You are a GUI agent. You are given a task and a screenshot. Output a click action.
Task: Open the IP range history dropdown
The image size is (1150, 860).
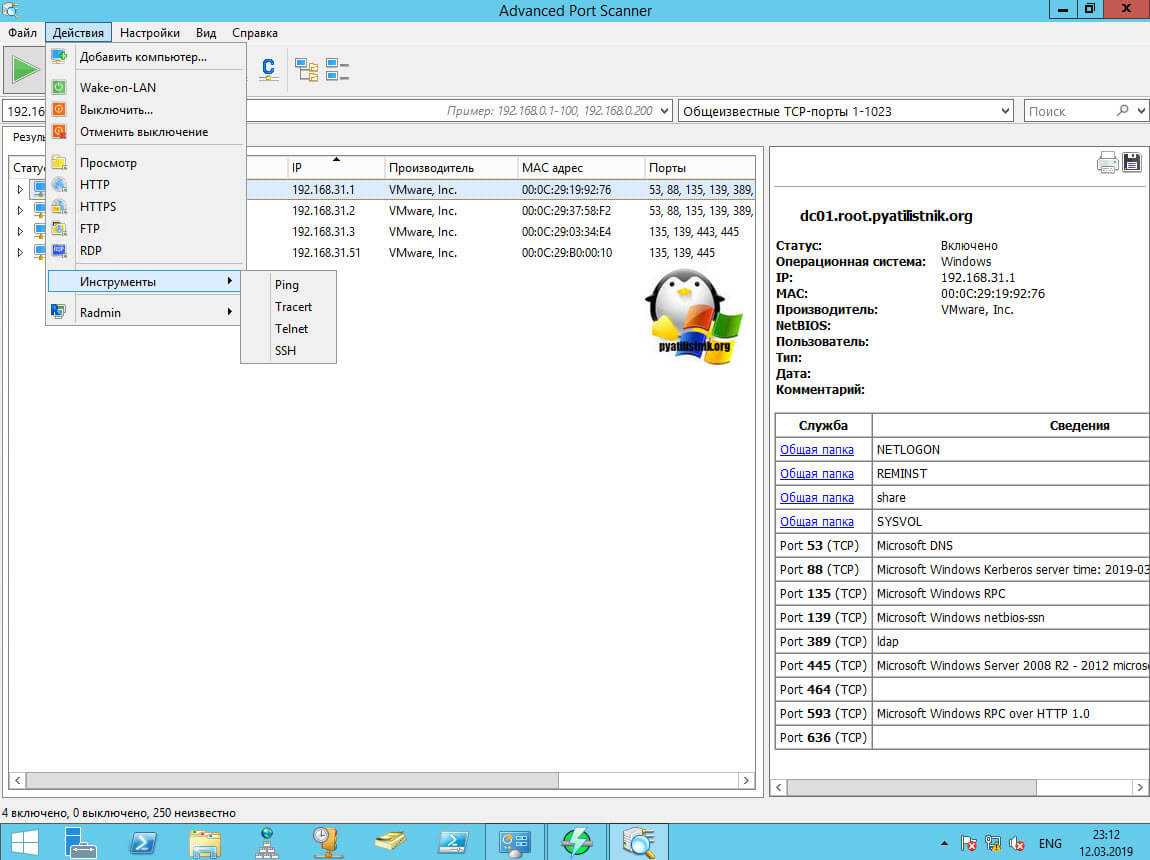(666, 111)
